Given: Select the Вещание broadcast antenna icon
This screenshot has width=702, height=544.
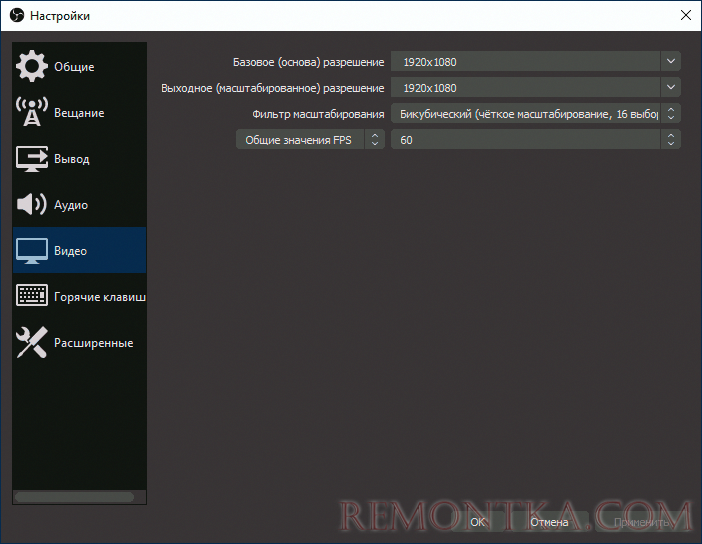Looking at the screenshot, I should (32, 112).
